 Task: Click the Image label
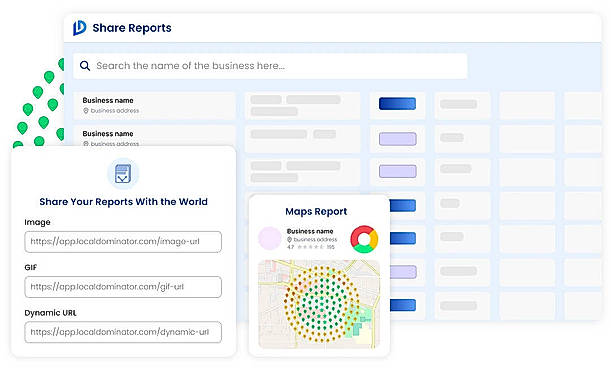37,222
